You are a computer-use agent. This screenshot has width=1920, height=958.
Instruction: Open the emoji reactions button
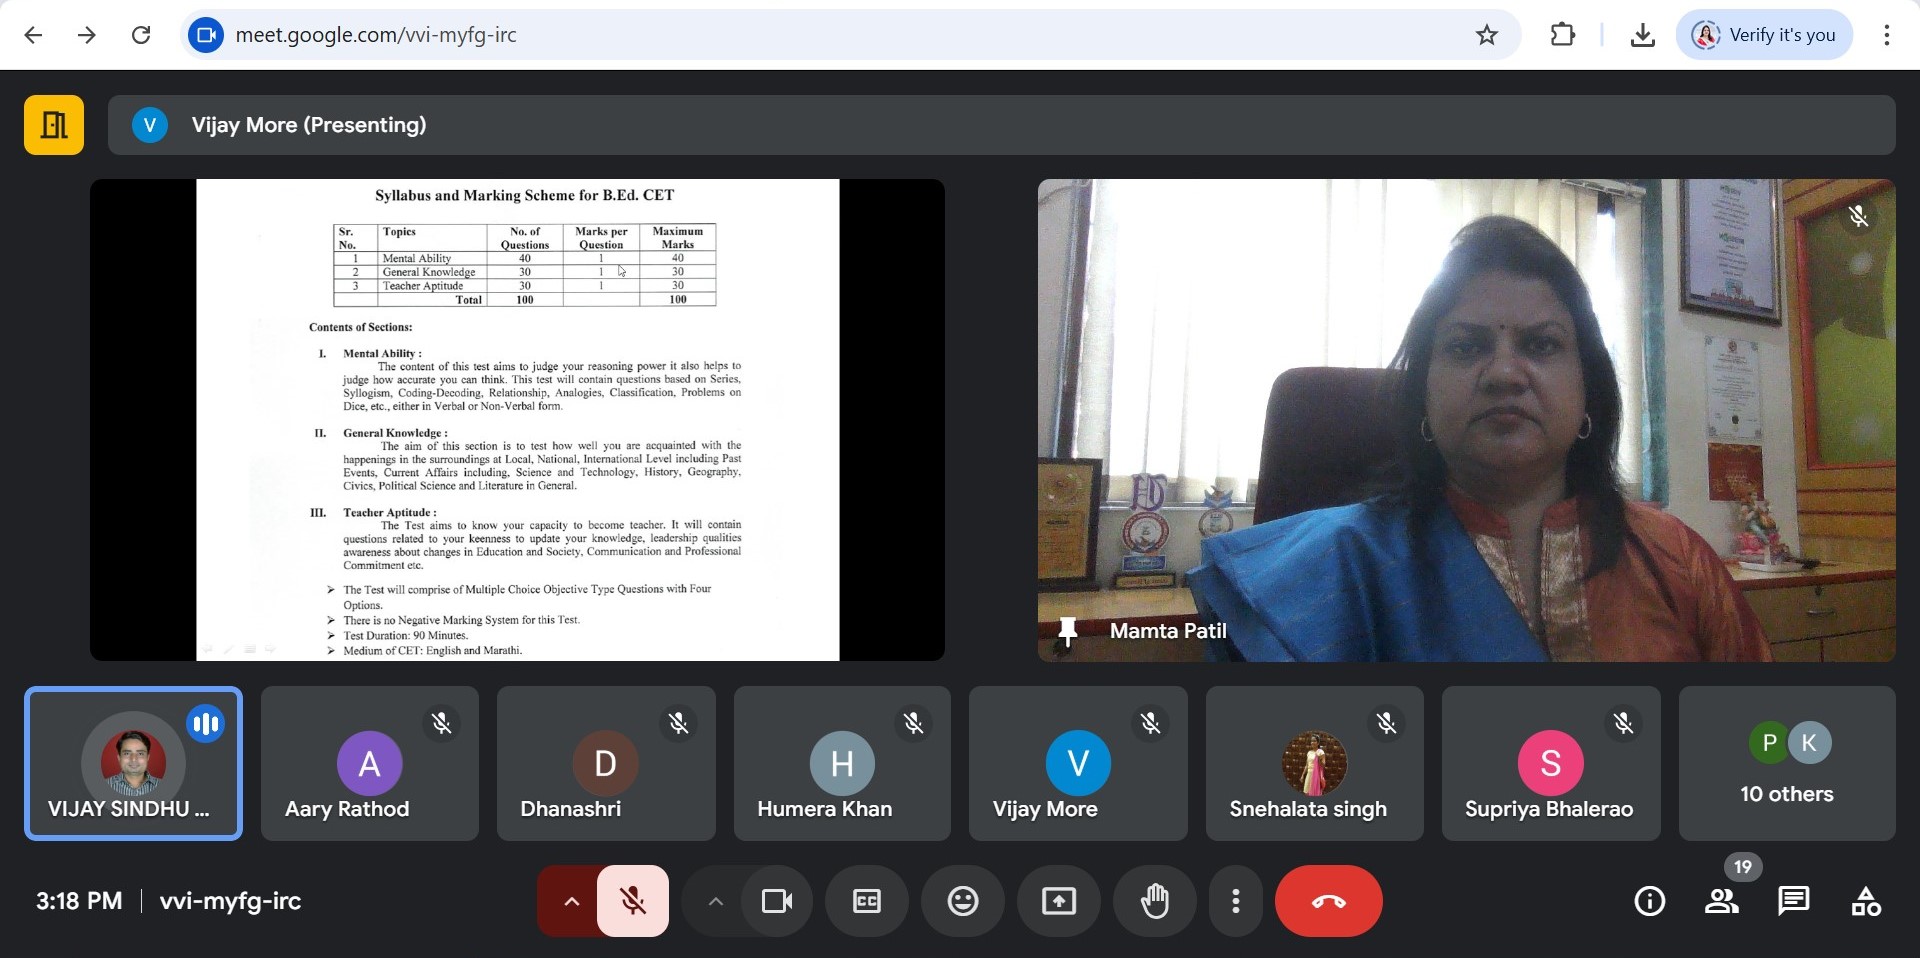962,901
